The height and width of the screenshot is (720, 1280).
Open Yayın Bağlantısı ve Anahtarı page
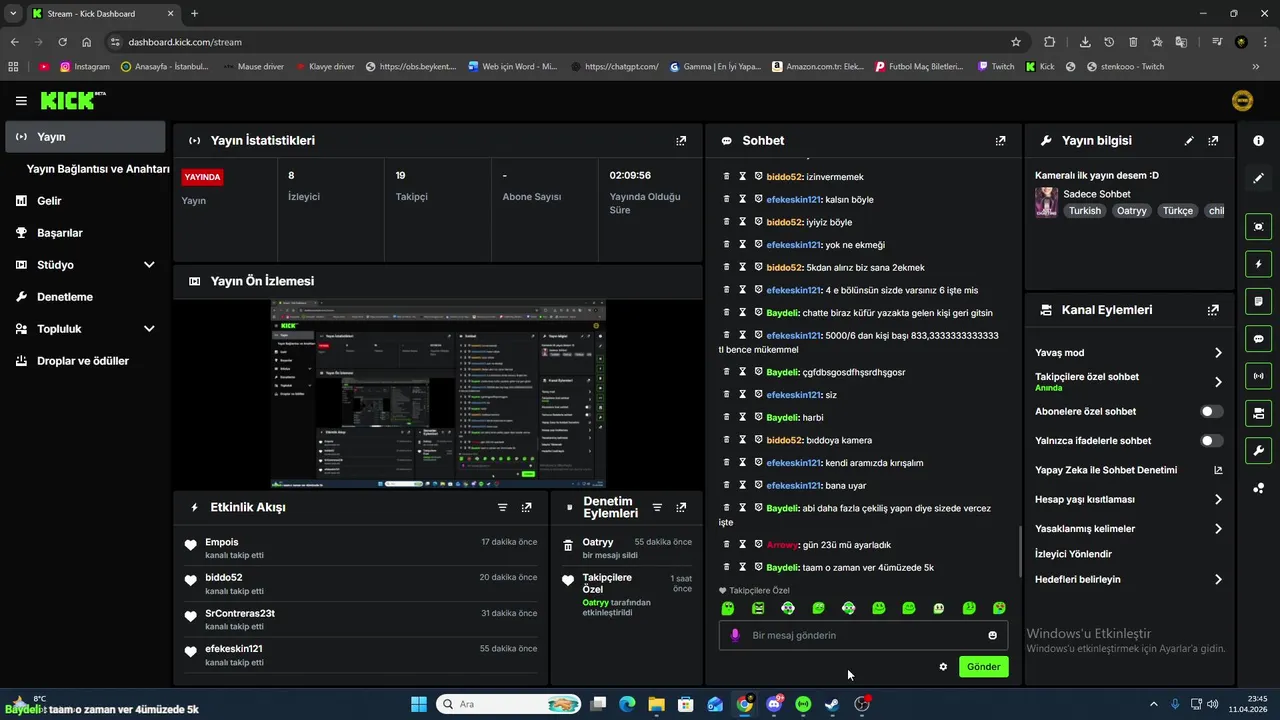[x=98, y=169]
